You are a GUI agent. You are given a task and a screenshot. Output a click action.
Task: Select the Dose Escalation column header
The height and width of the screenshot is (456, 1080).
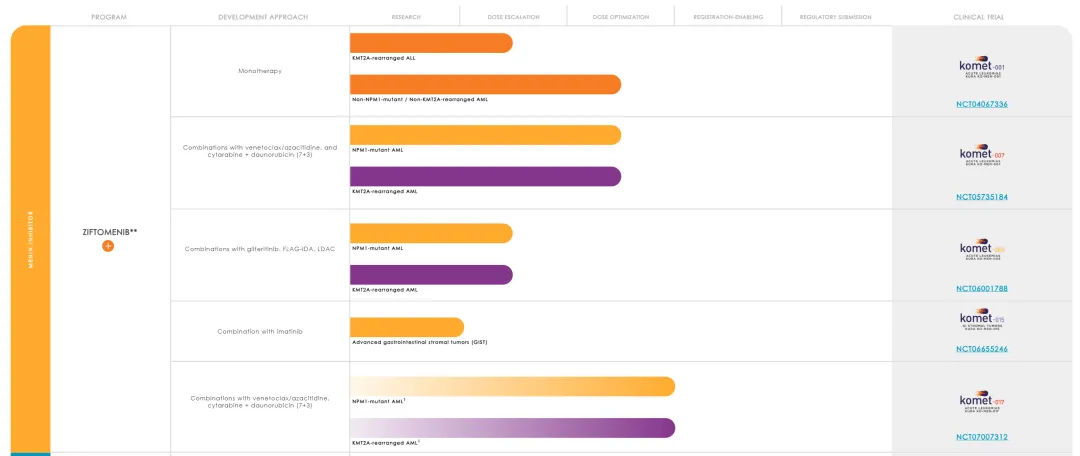(x=513, y=17)
